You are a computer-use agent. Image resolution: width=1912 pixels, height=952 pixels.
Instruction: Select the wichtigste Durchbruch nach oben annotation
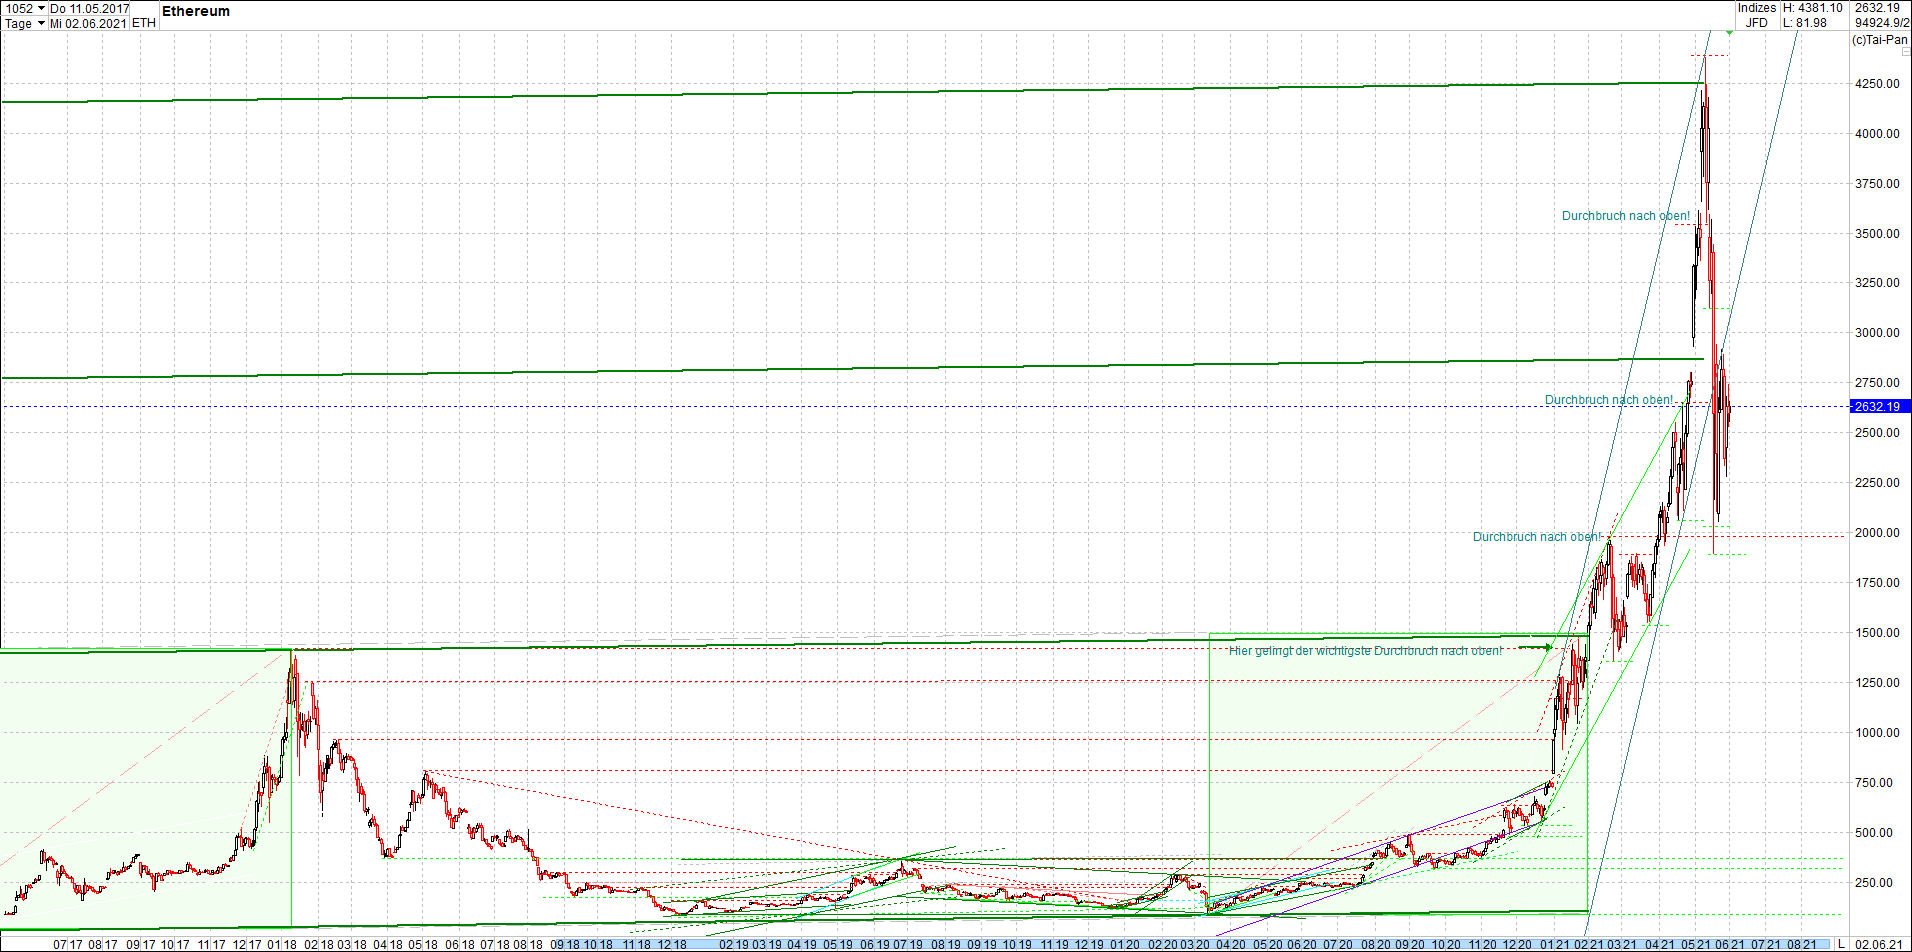(1362, 651)
